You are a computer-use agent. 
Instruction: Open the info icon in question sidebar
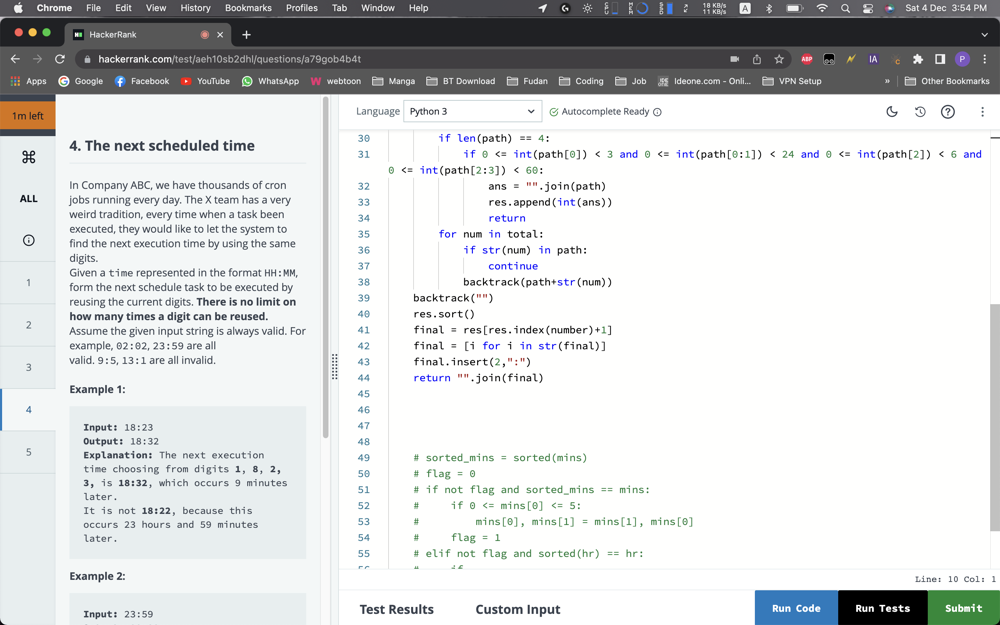pyautogui.click(x=28, y=240)
